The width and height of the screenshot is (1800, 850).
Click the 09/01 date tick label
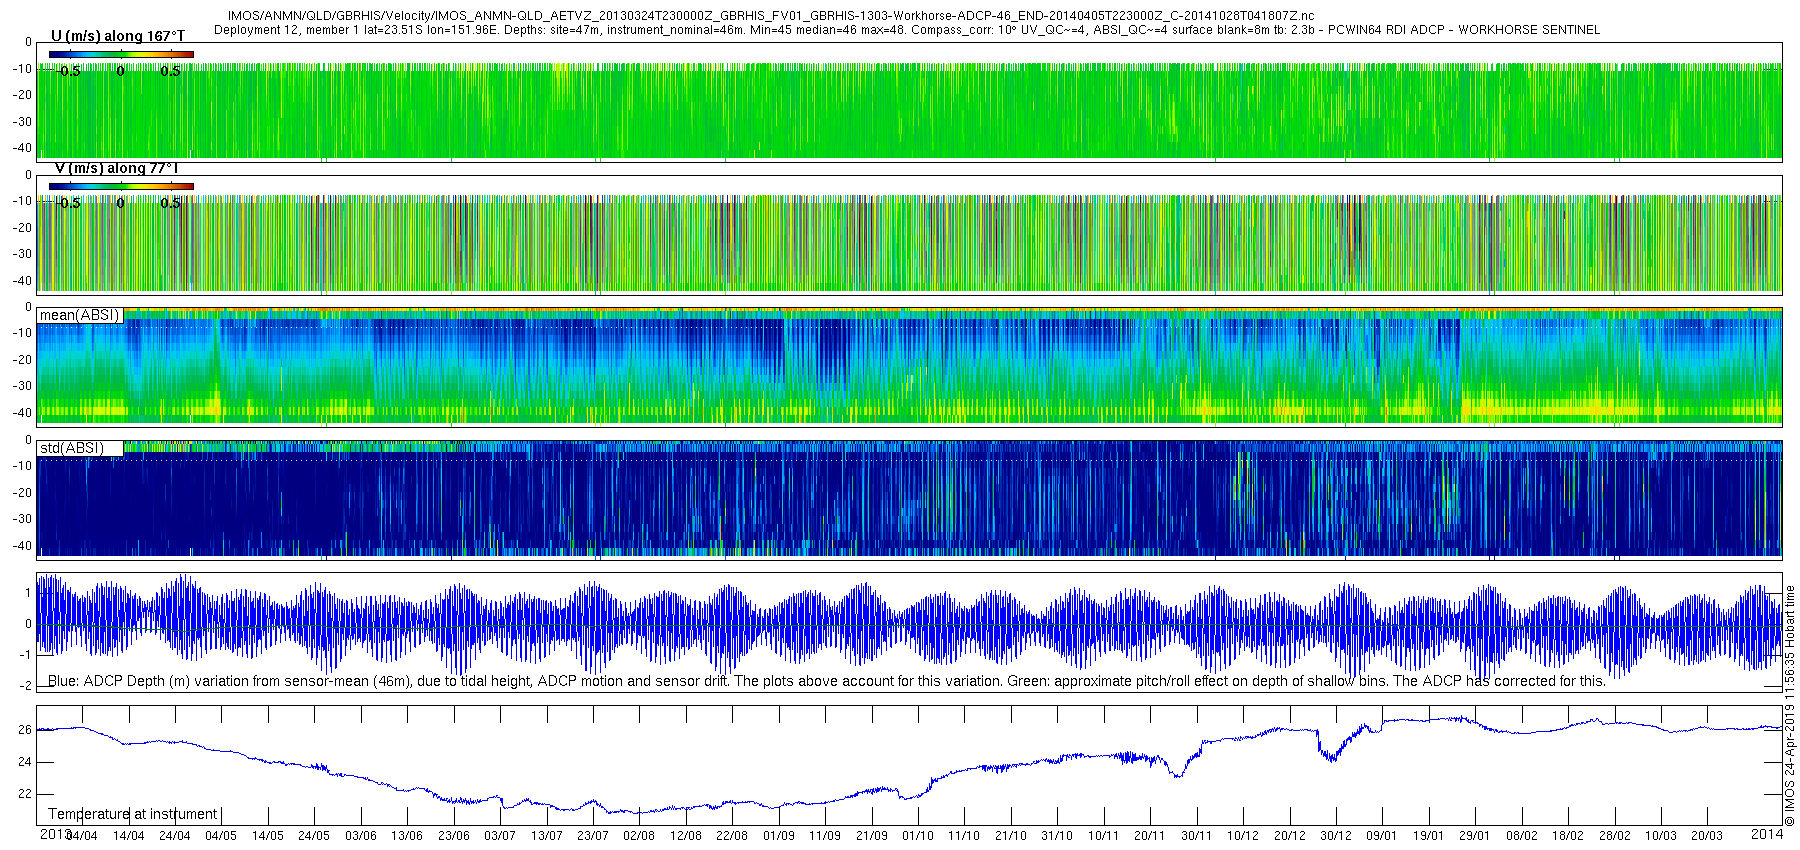1382,836
